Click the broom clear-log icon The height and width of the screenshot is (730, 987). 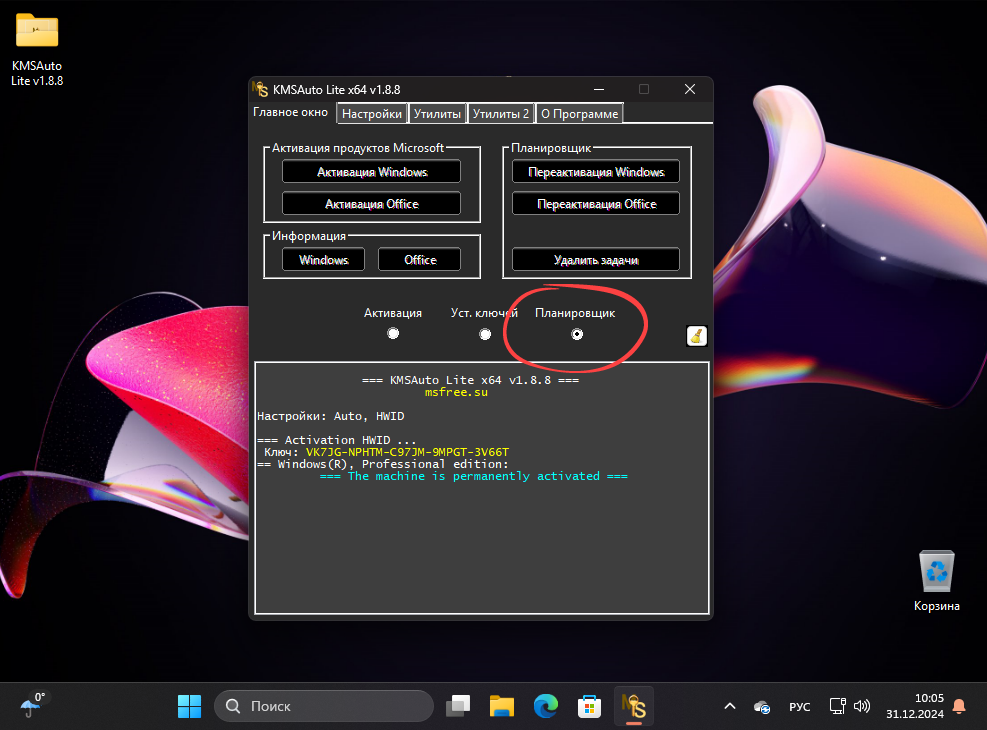pos(697,336)
